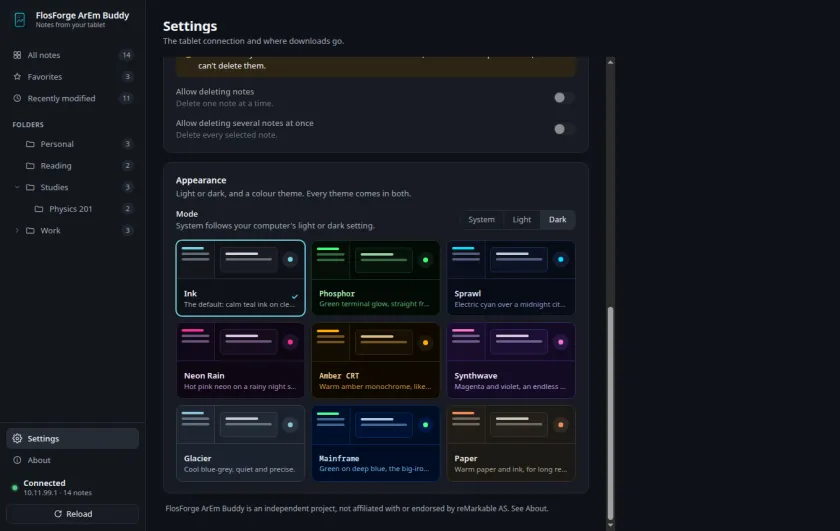
Task: Click the Favorites star icon
Action: 17,77
